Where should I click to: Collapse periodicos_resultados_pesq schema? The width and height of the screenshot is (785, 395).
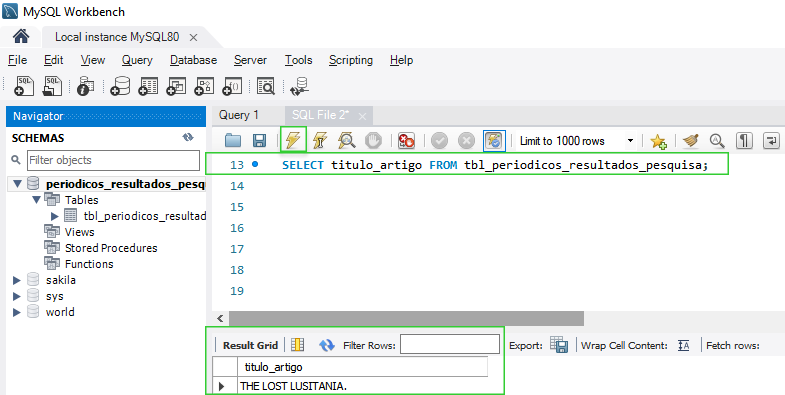coord(18,184)
